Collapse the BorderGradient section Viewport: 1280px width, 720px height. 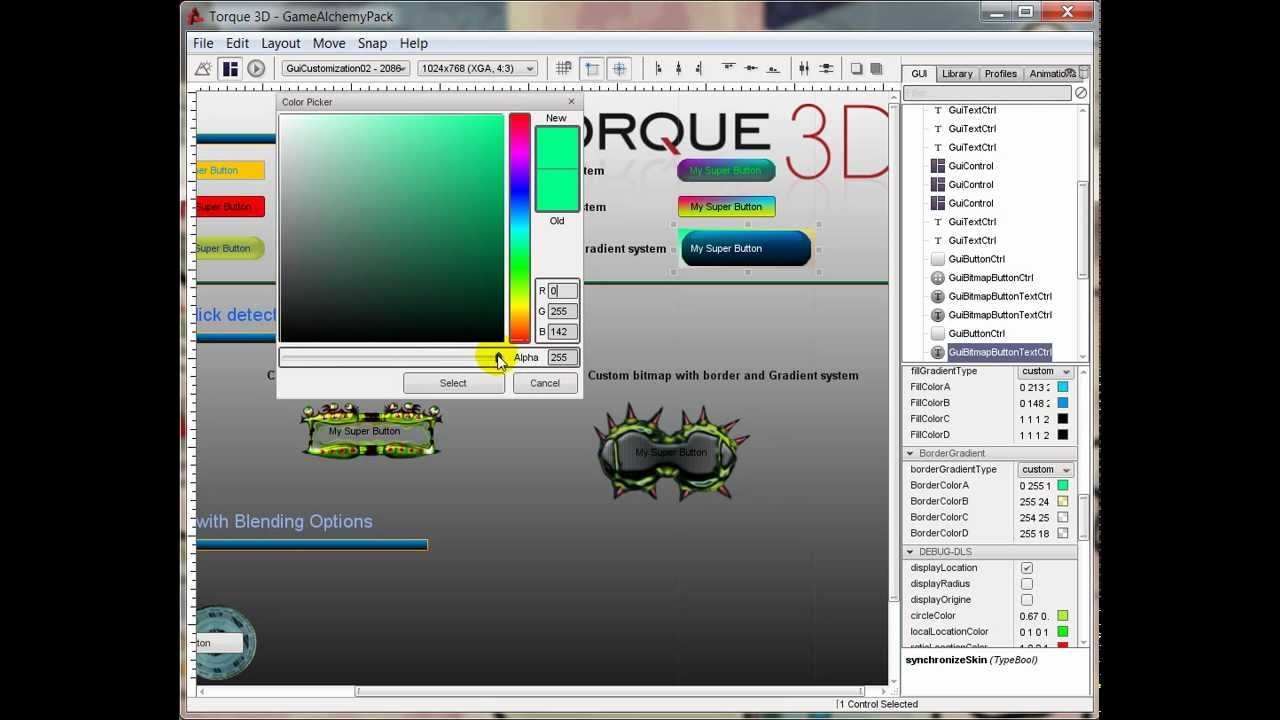tap(910, 453)
